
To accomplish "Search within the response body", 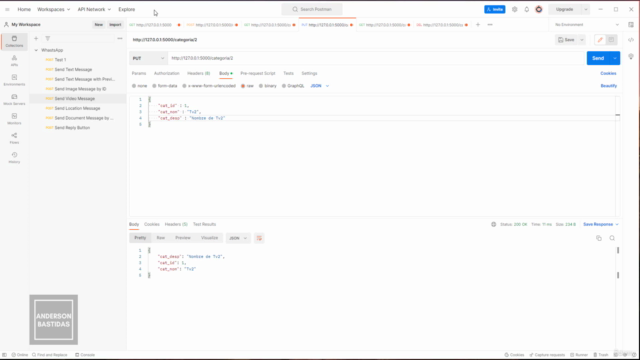I will [x=612, y=238].
